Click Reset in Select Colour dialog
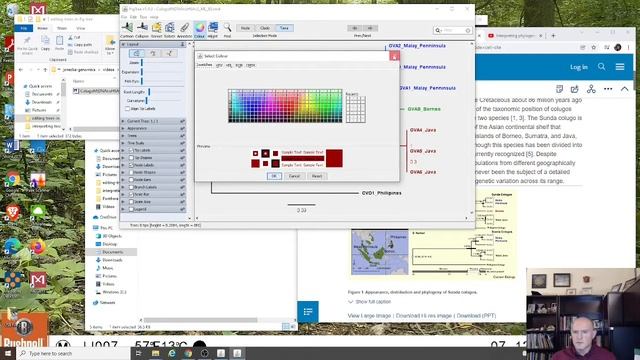This screenshot has width=640, height=360. [x=317, y=176]
